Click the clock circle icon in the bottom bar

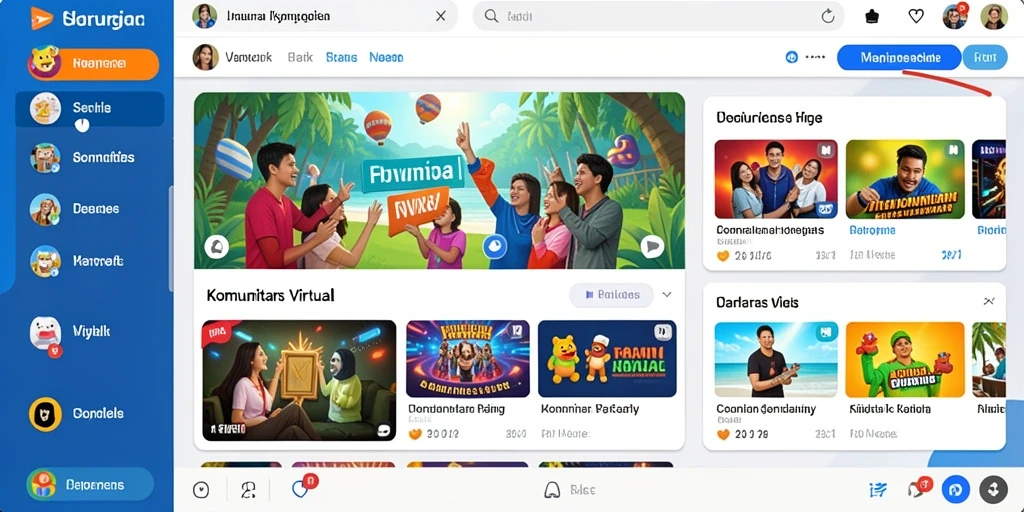click(x=201, y=490)
